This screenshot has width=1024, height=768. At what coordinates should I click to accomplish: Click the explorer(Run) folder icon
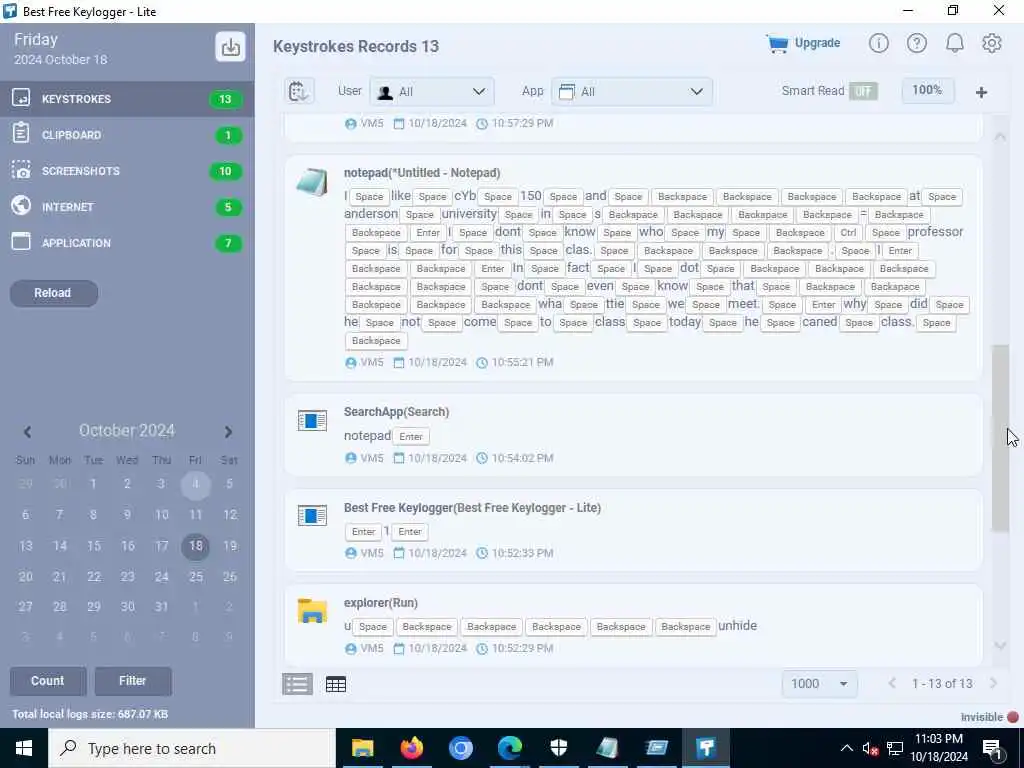[x=312, y=611]
